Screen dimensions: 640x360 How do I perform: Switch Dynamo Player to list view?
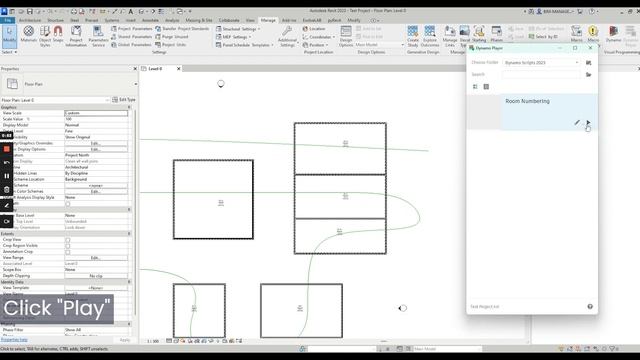[475, 87]
